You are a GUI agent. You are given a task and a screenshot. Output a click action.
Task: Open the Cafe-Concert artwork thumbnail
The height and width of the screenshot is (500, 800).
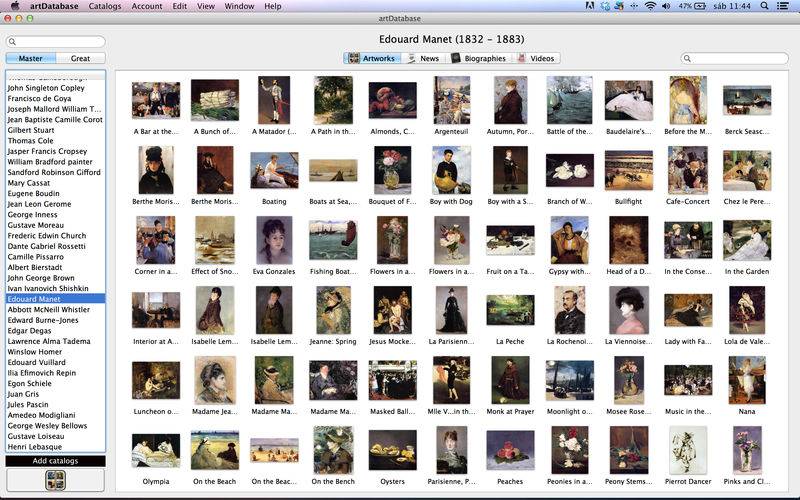688,170
